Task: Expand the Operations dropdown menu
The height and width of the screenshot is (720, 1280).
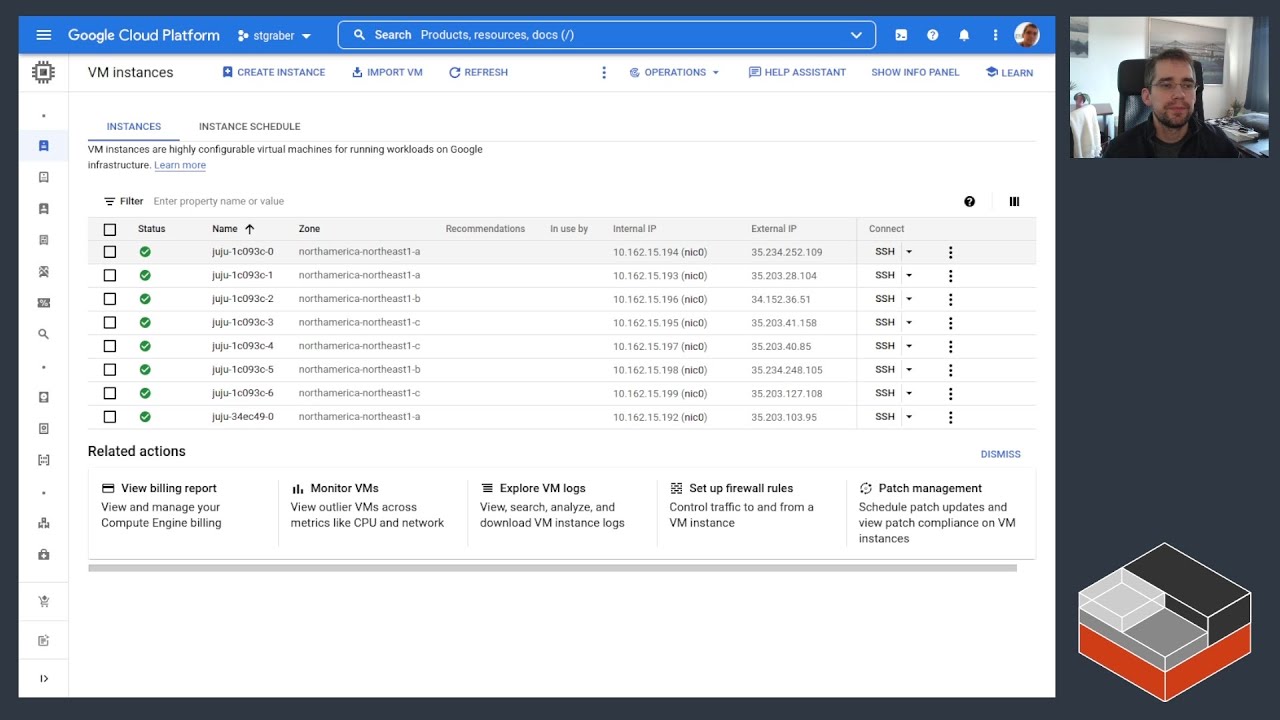Action: point(674,72)
